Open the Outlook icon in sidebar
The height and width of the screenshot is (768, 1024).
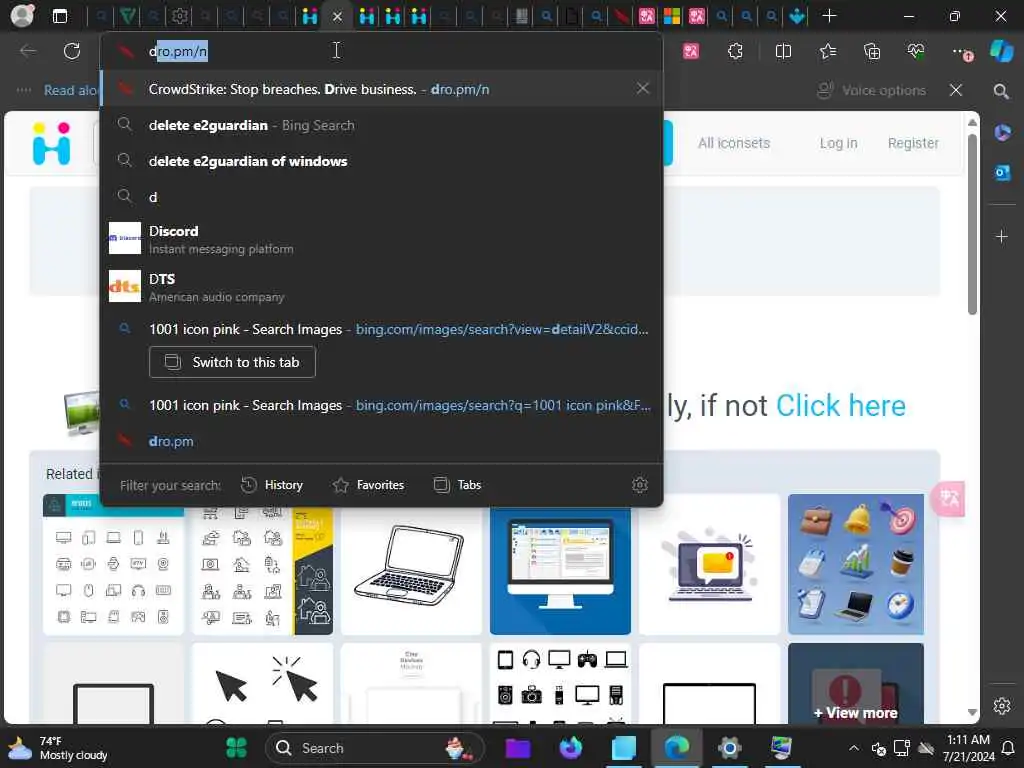(x=1002, y=173)
